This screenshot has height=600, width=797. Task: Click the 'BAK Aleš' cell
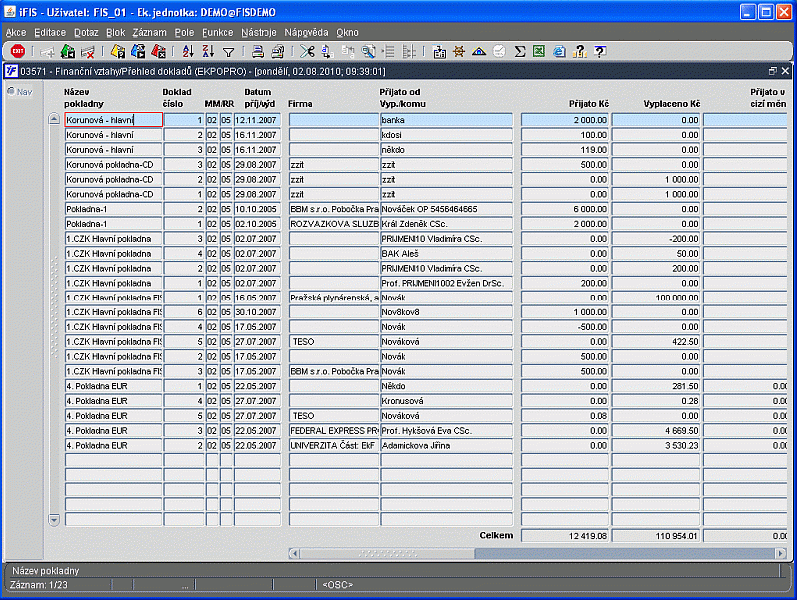tap(446, 253)
